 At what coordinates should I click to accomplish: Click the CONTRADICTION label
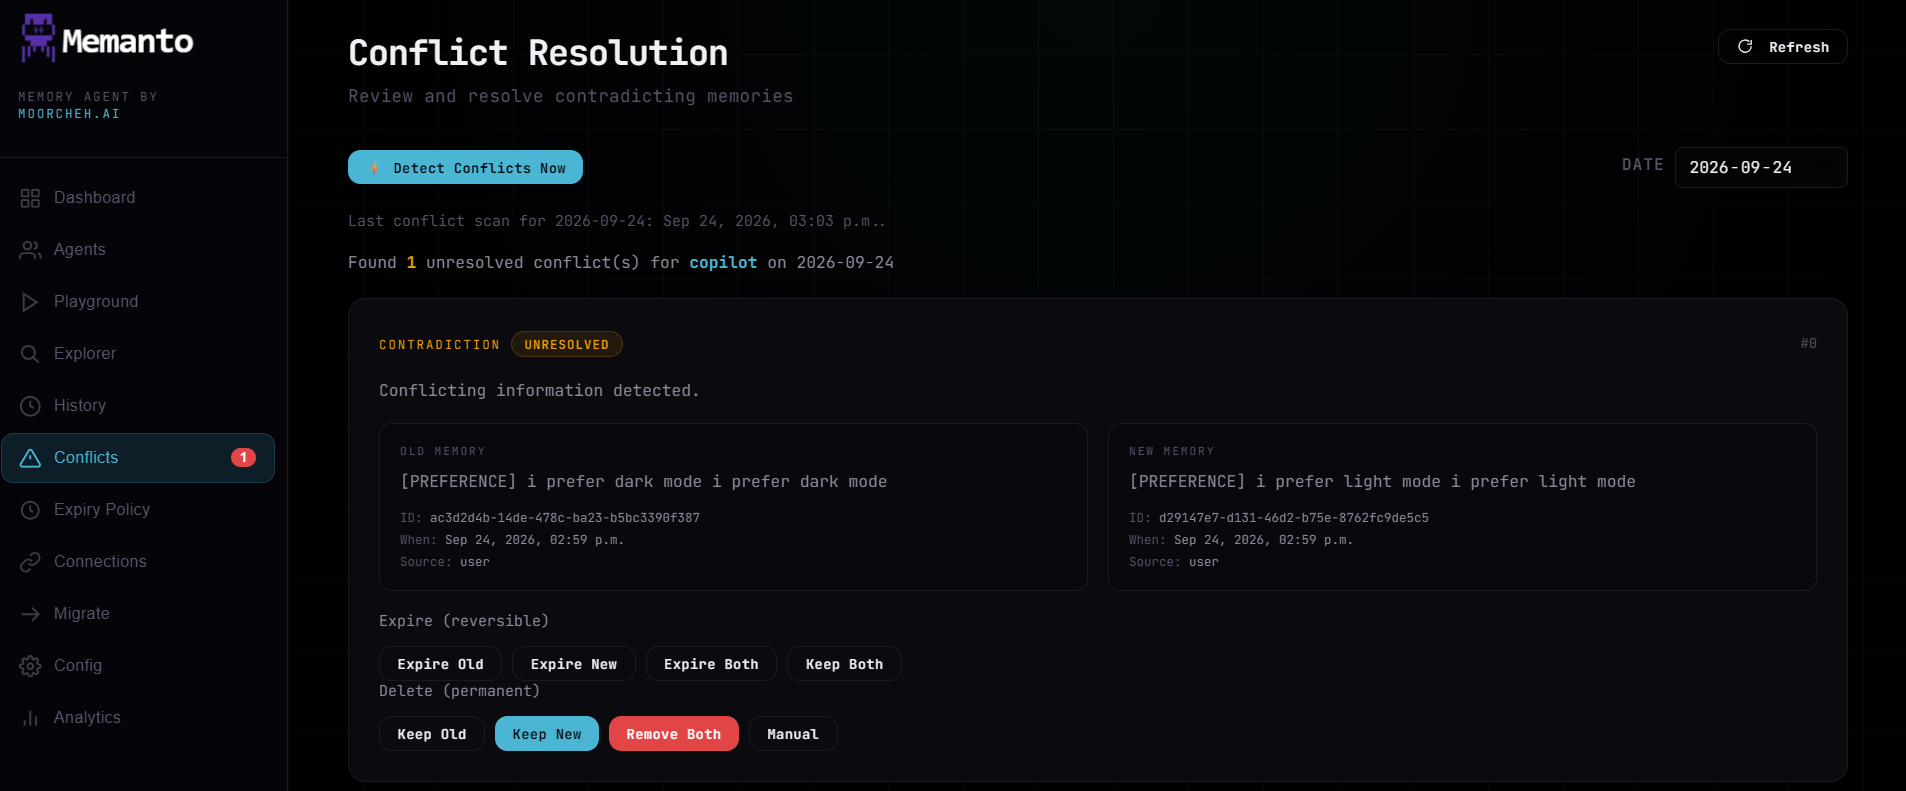439,345
